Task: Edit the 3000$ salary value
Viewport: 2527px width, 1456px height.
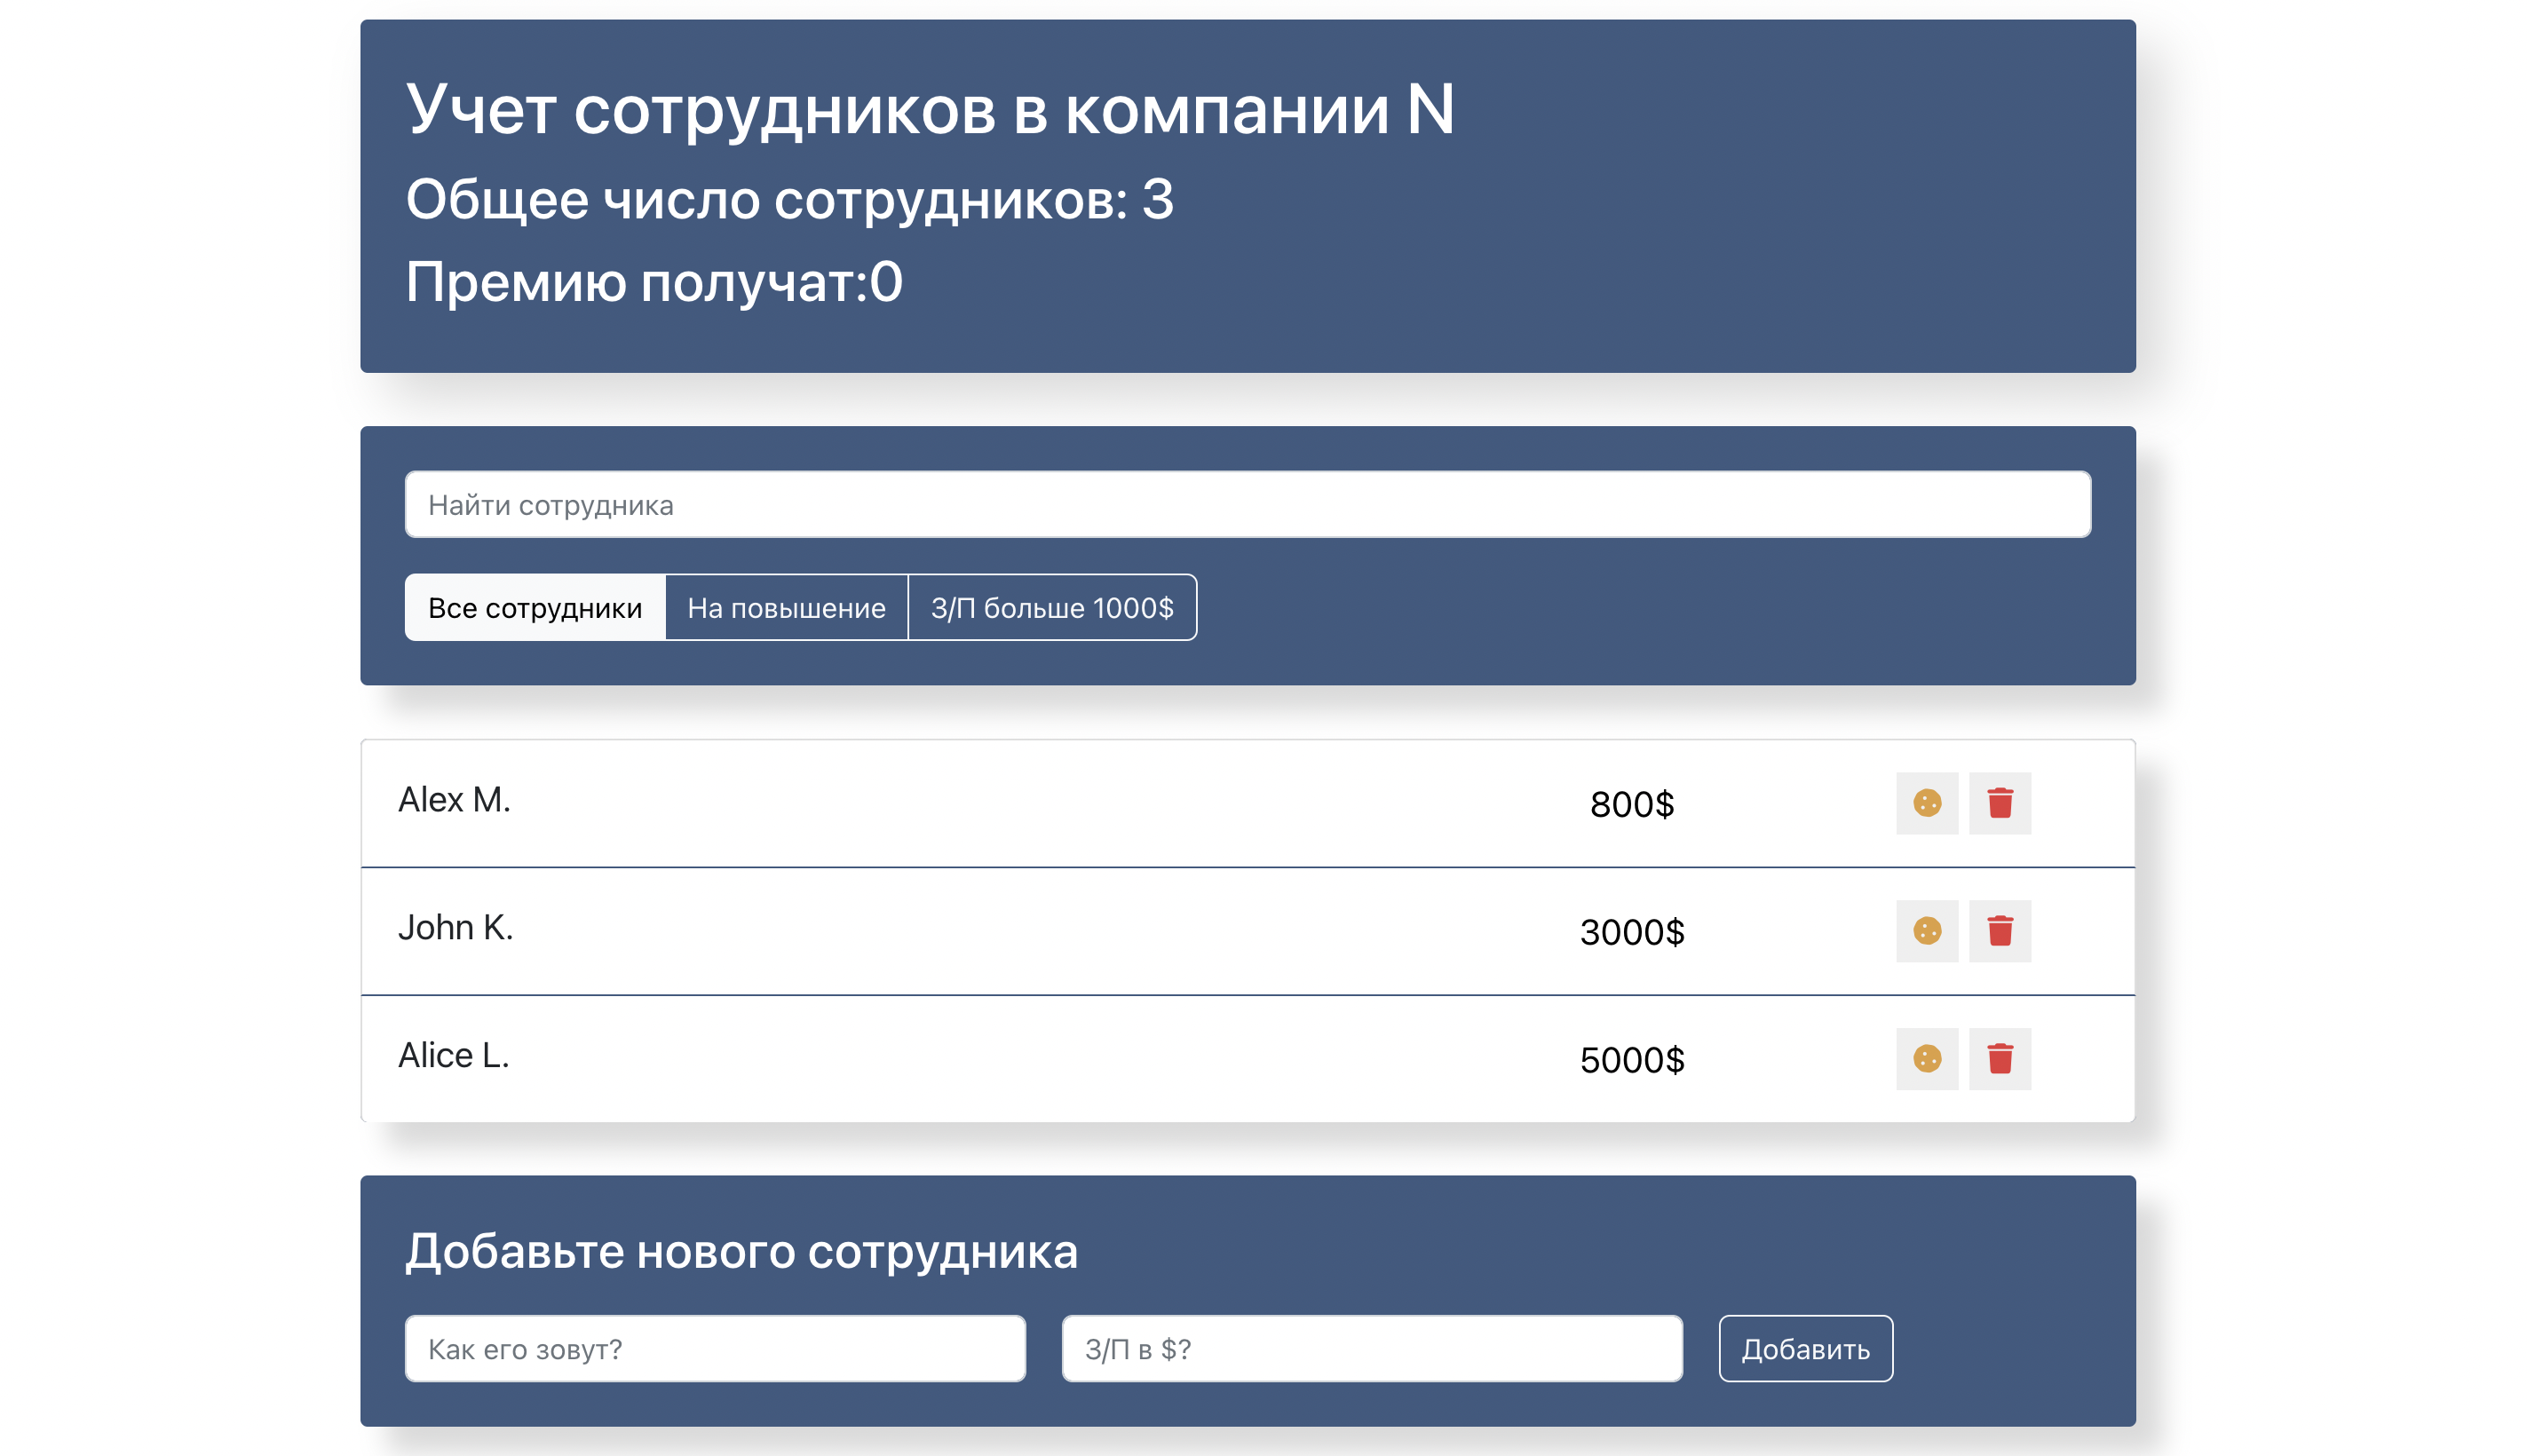Action: coord(1631,932)
